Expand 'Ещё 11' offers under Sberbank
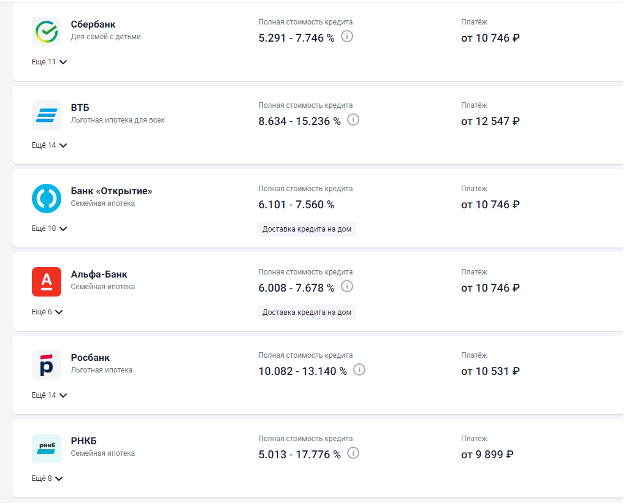 pos(49,62)
